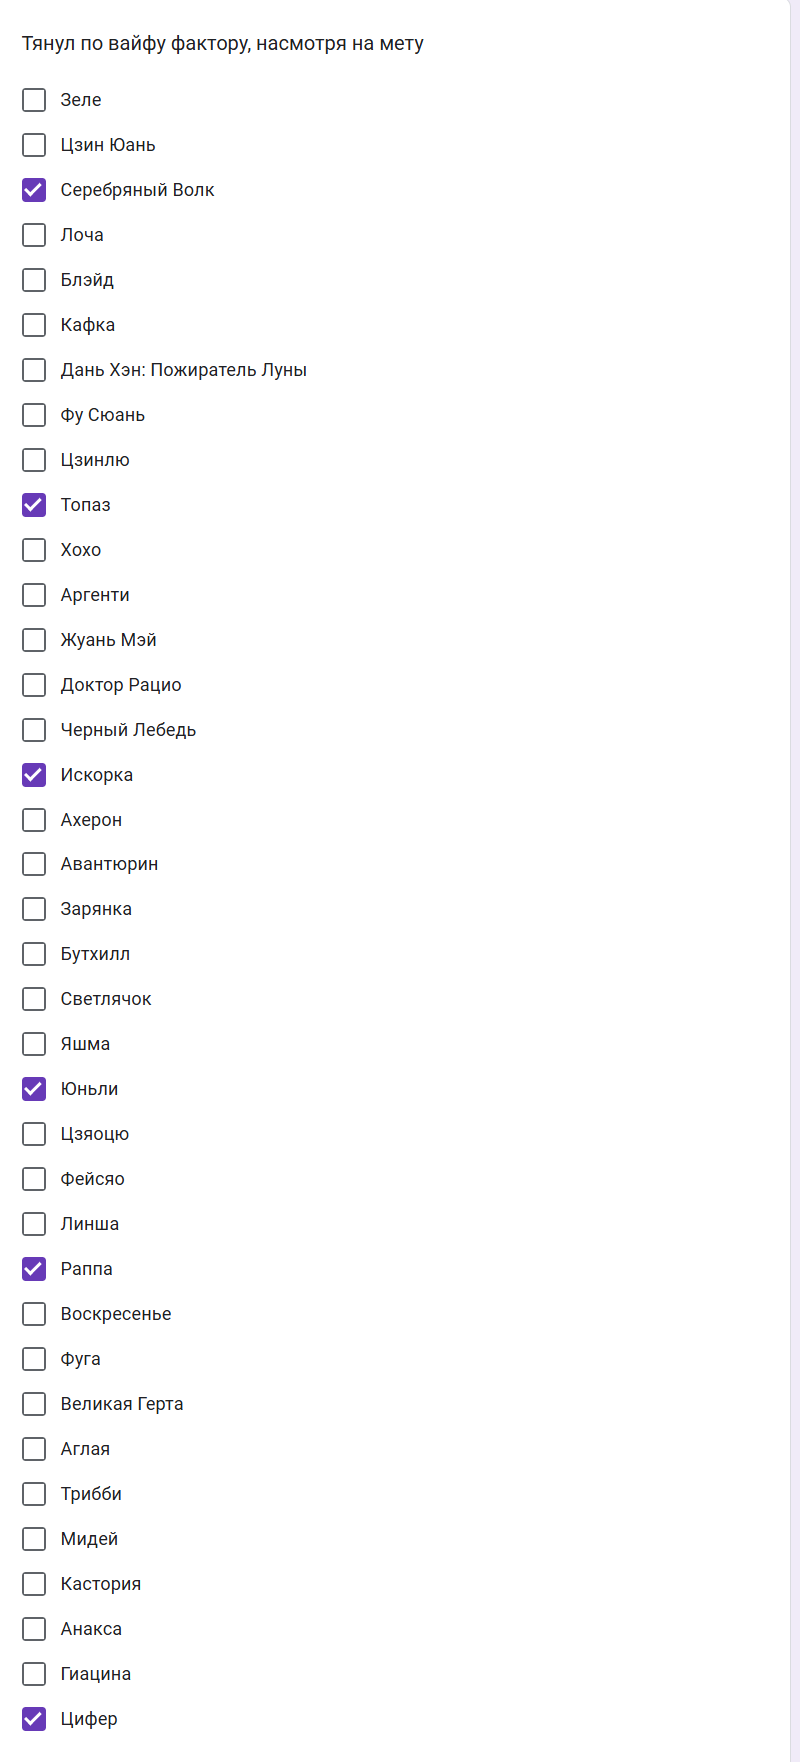The image size is (800, 1762).
Task: Enable Дань Хэн: Пожиратель Луны option
Action: click(34, 370)
